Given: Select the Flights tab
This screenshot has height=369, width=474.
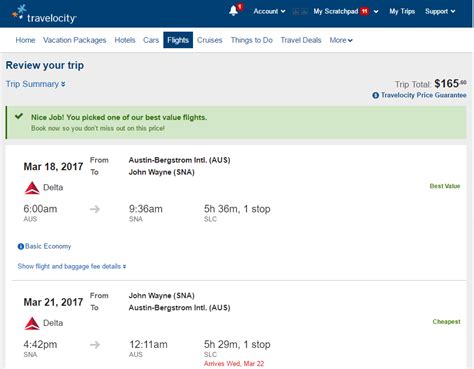Looking at the screenshot, I should point(178,40).
